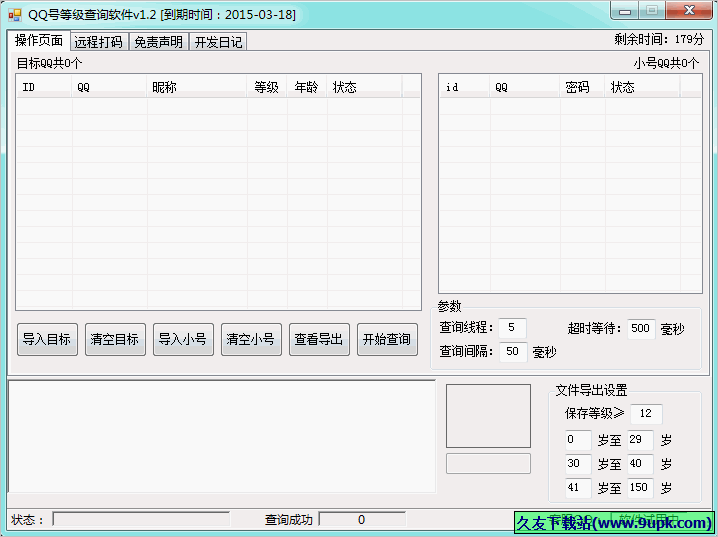The height and width of the screenshot is (537, 718).
Task: Click the ID column header in target list
Action: click(x=44, y=87)
